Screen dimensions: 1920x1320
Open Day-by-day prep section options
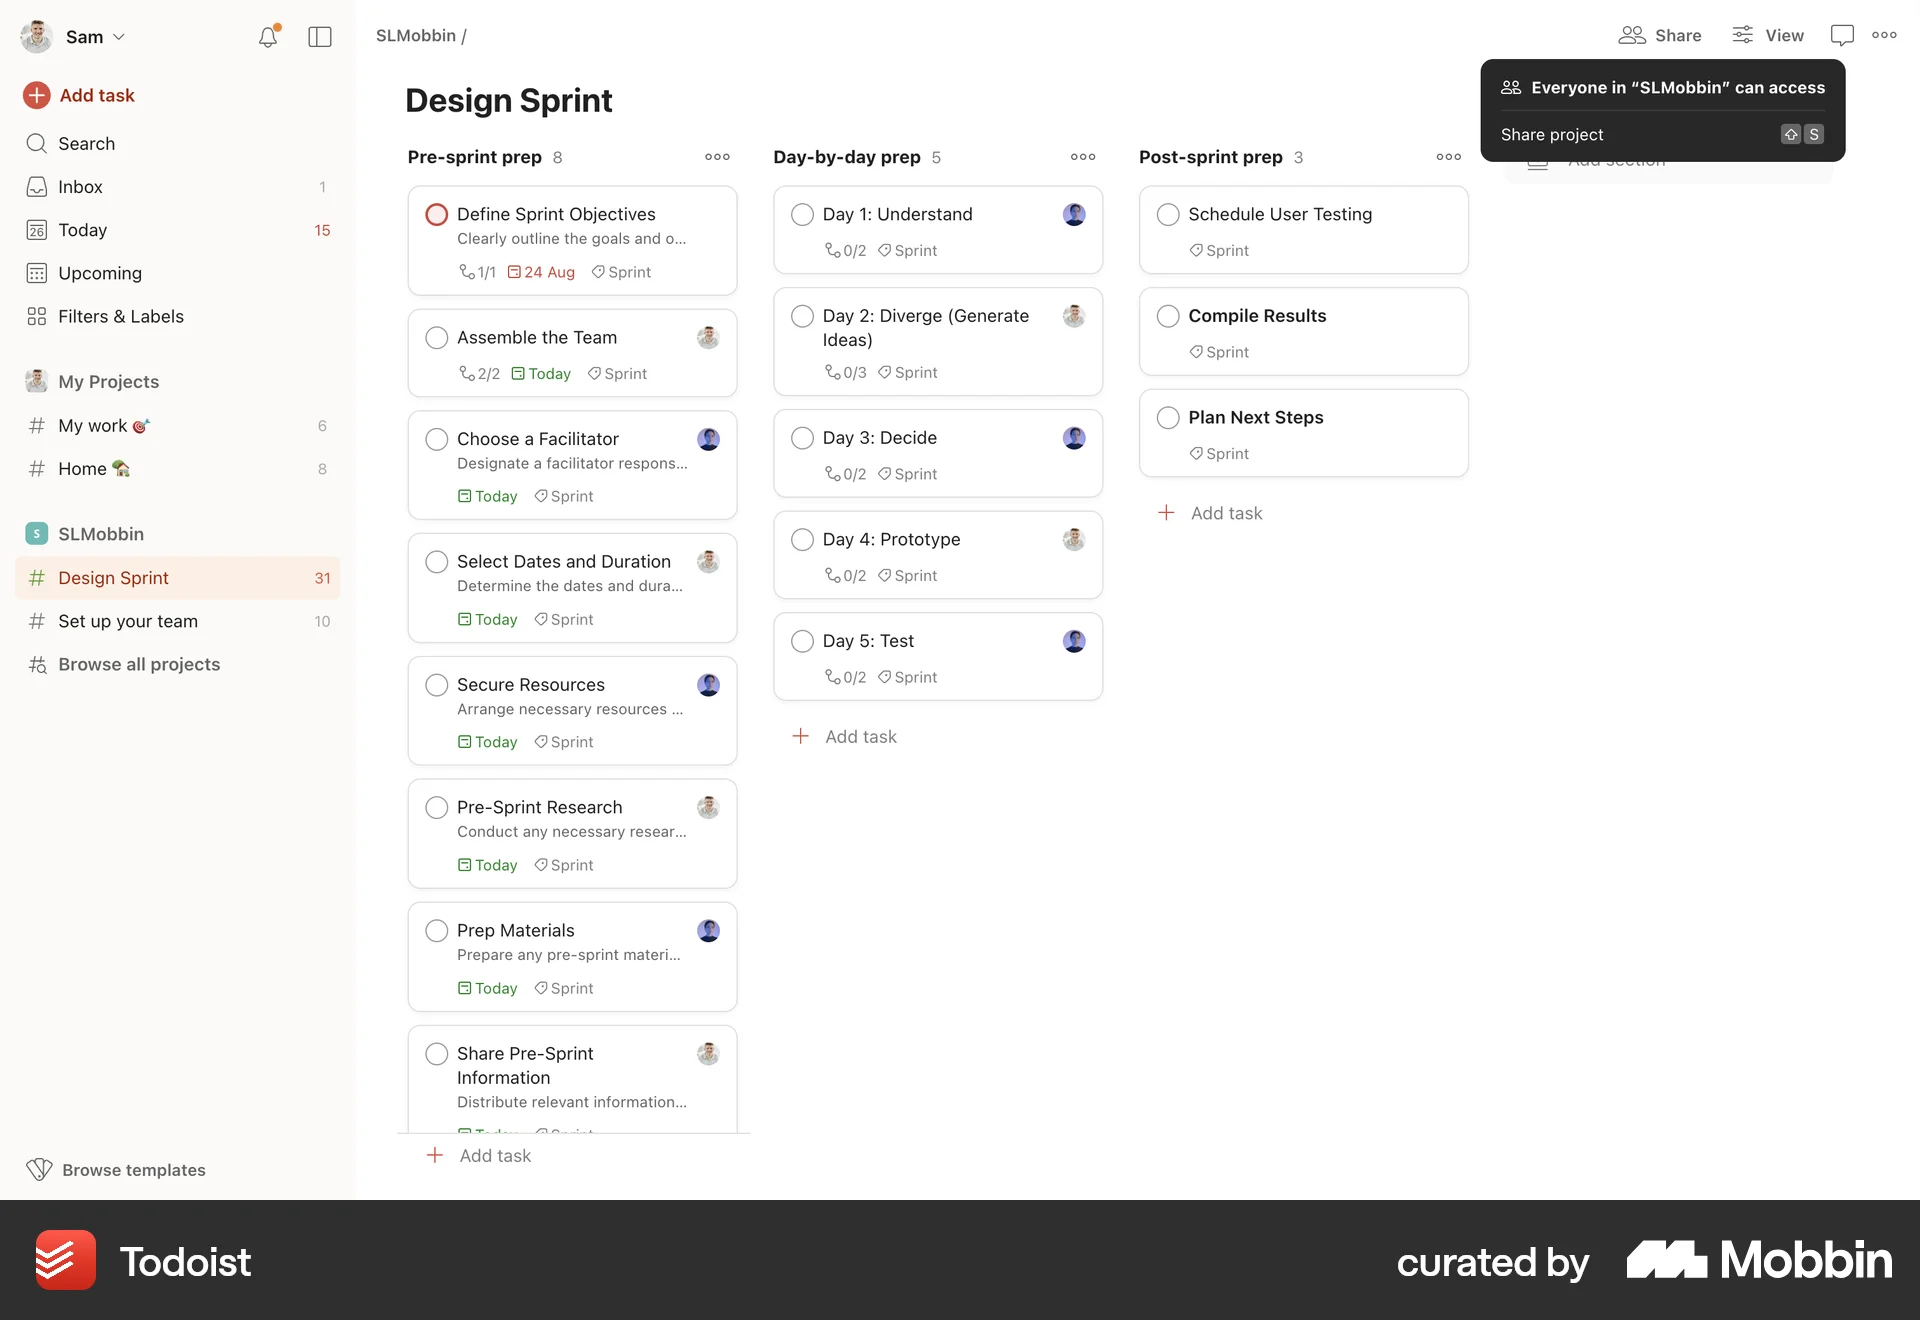[1083, 157]
